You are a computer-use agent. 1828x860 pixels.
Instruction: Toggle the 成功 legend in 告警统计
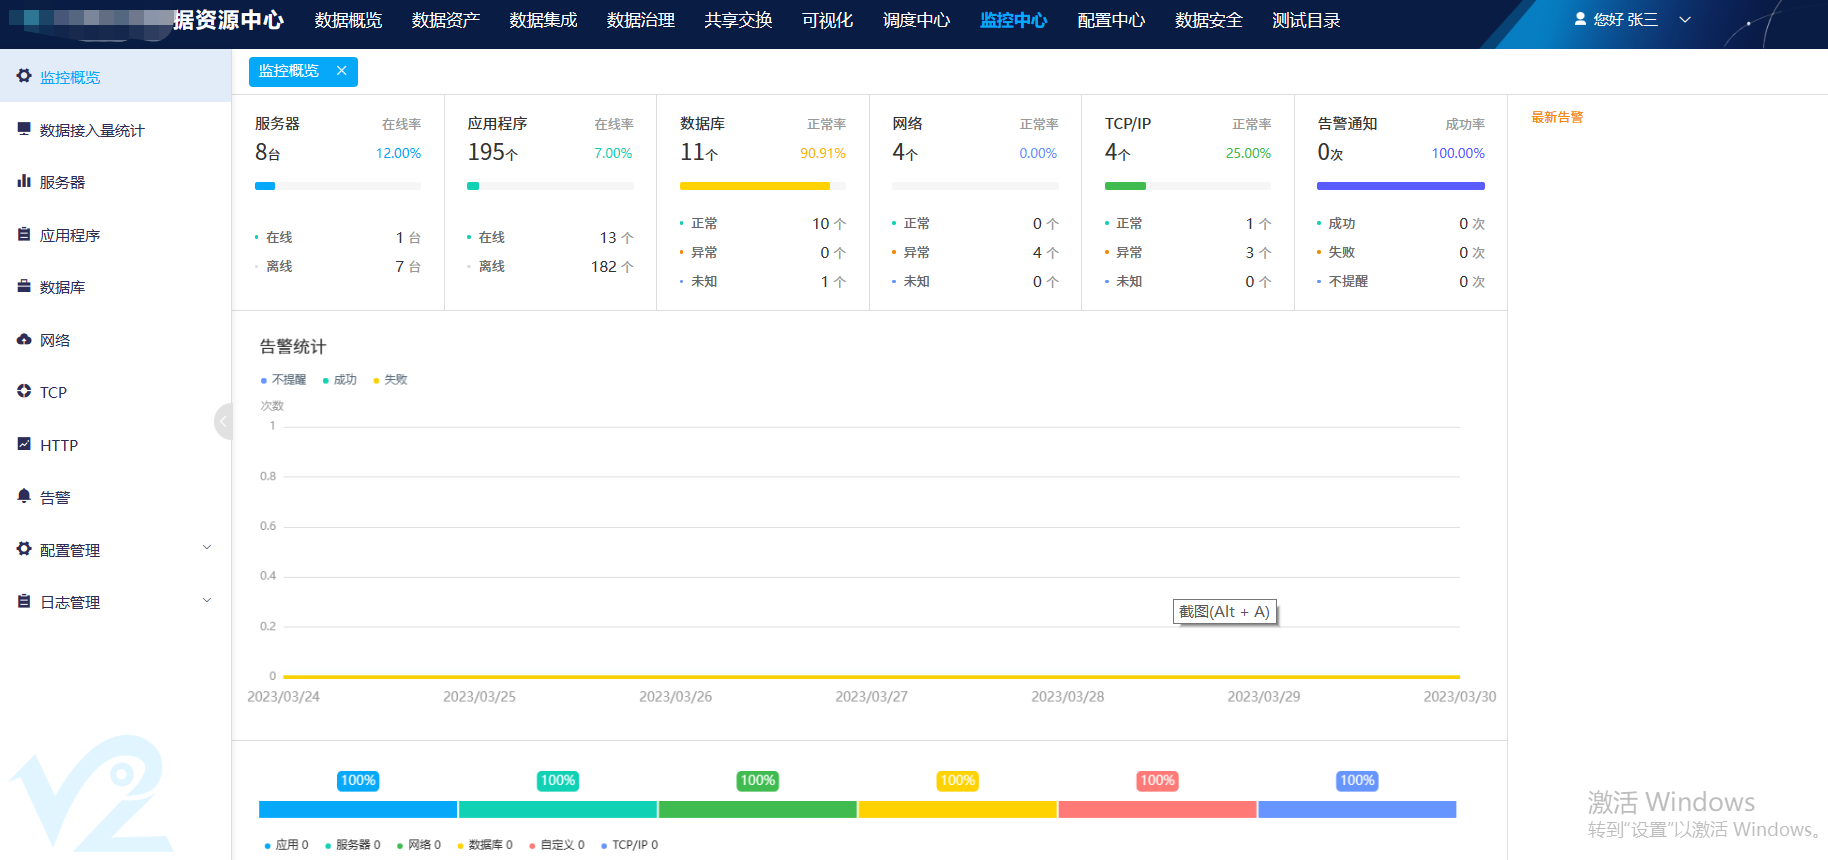pyautogui.click(x=340, y=380)
